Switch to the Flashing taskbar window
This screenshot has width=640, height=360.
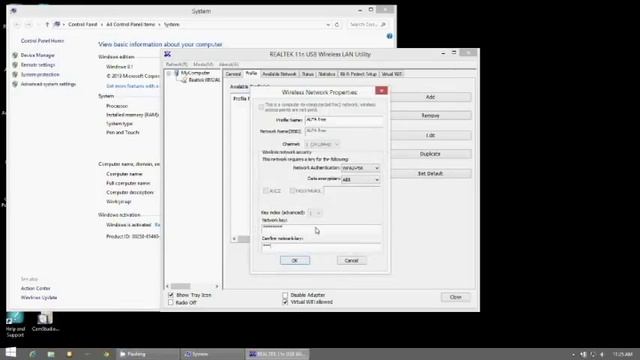pos(148,354)
